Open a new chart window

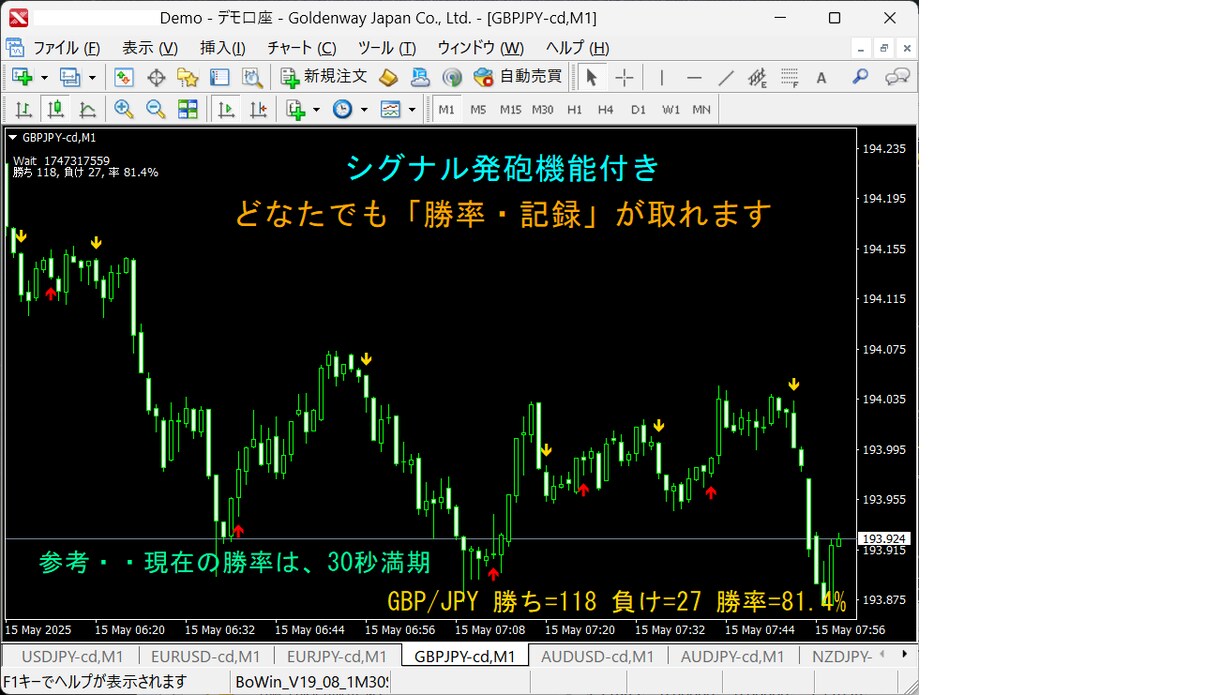point(21,77)
